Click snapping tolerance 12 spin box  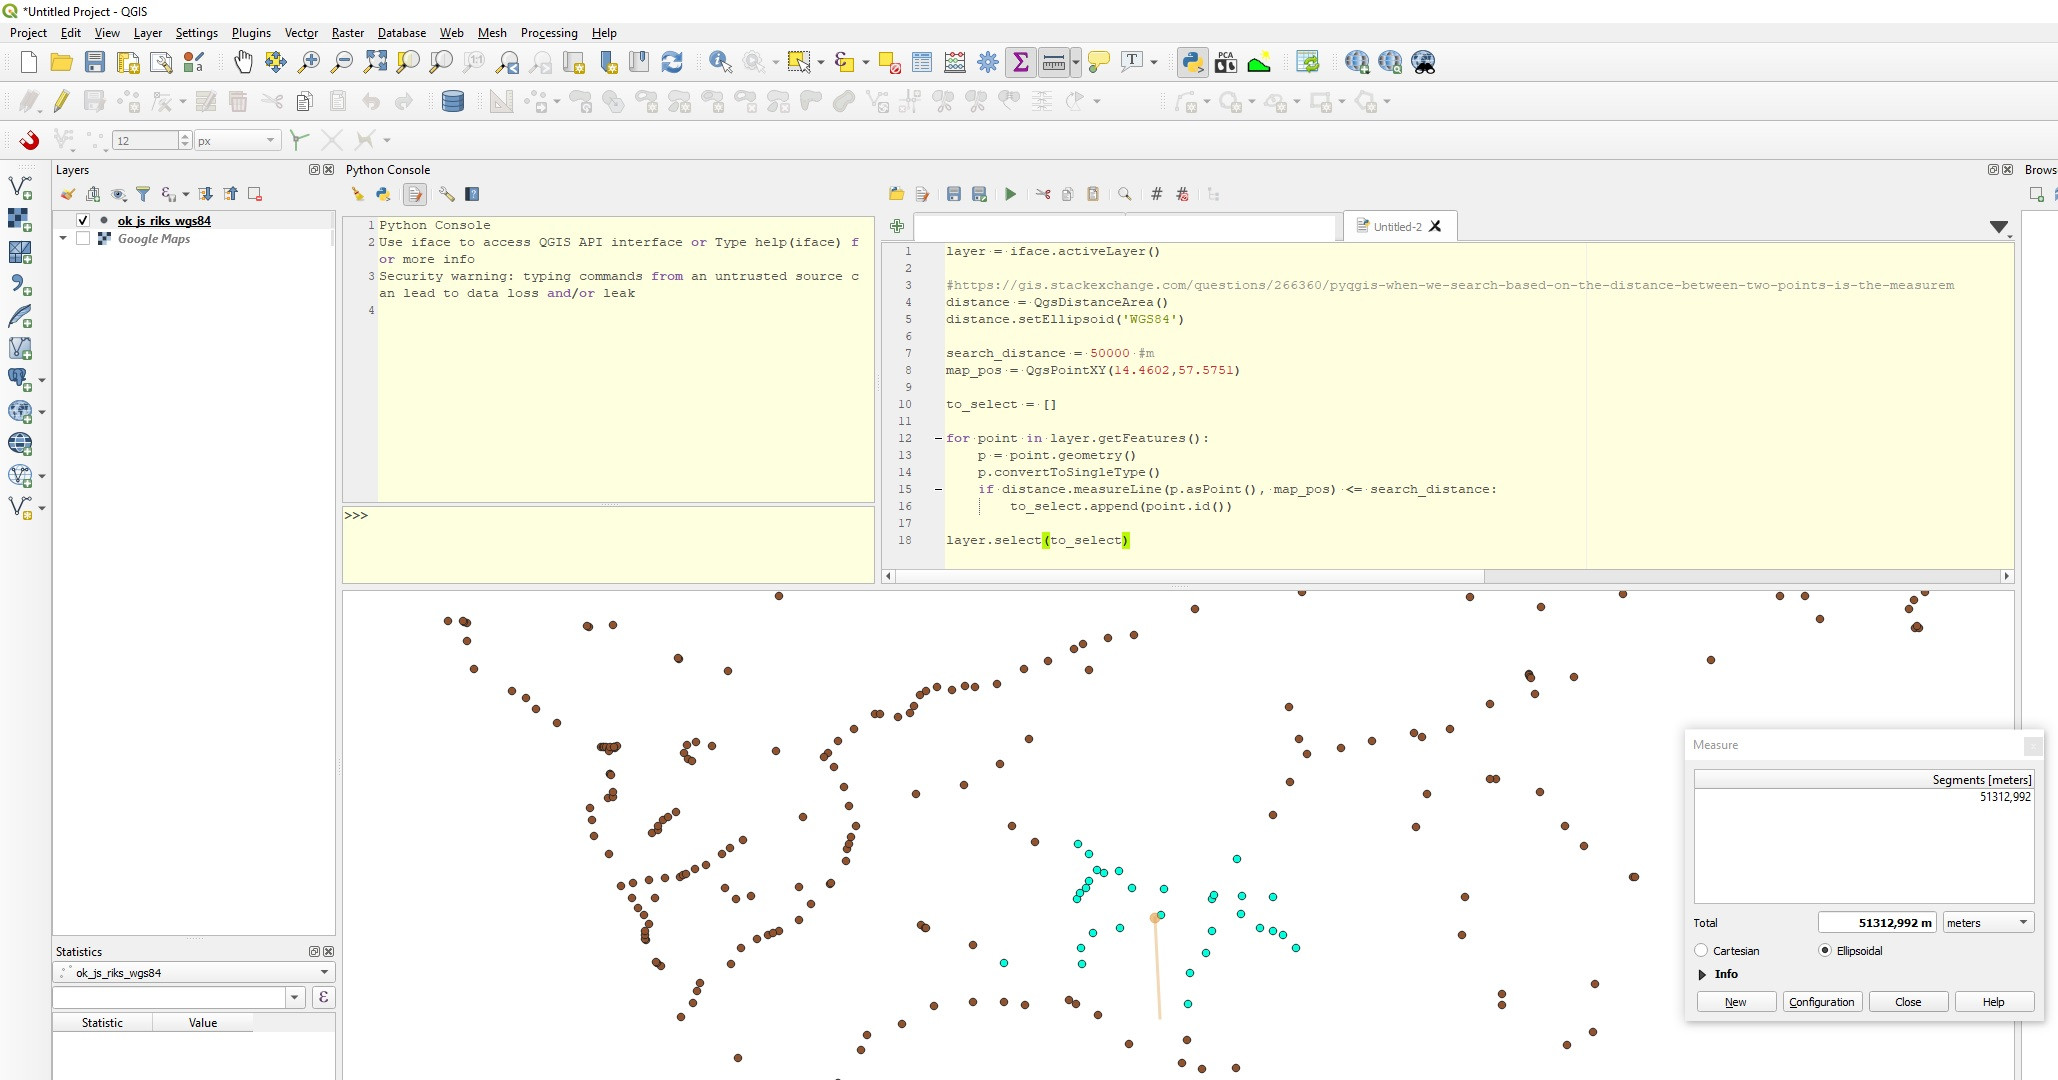point(152,141)
